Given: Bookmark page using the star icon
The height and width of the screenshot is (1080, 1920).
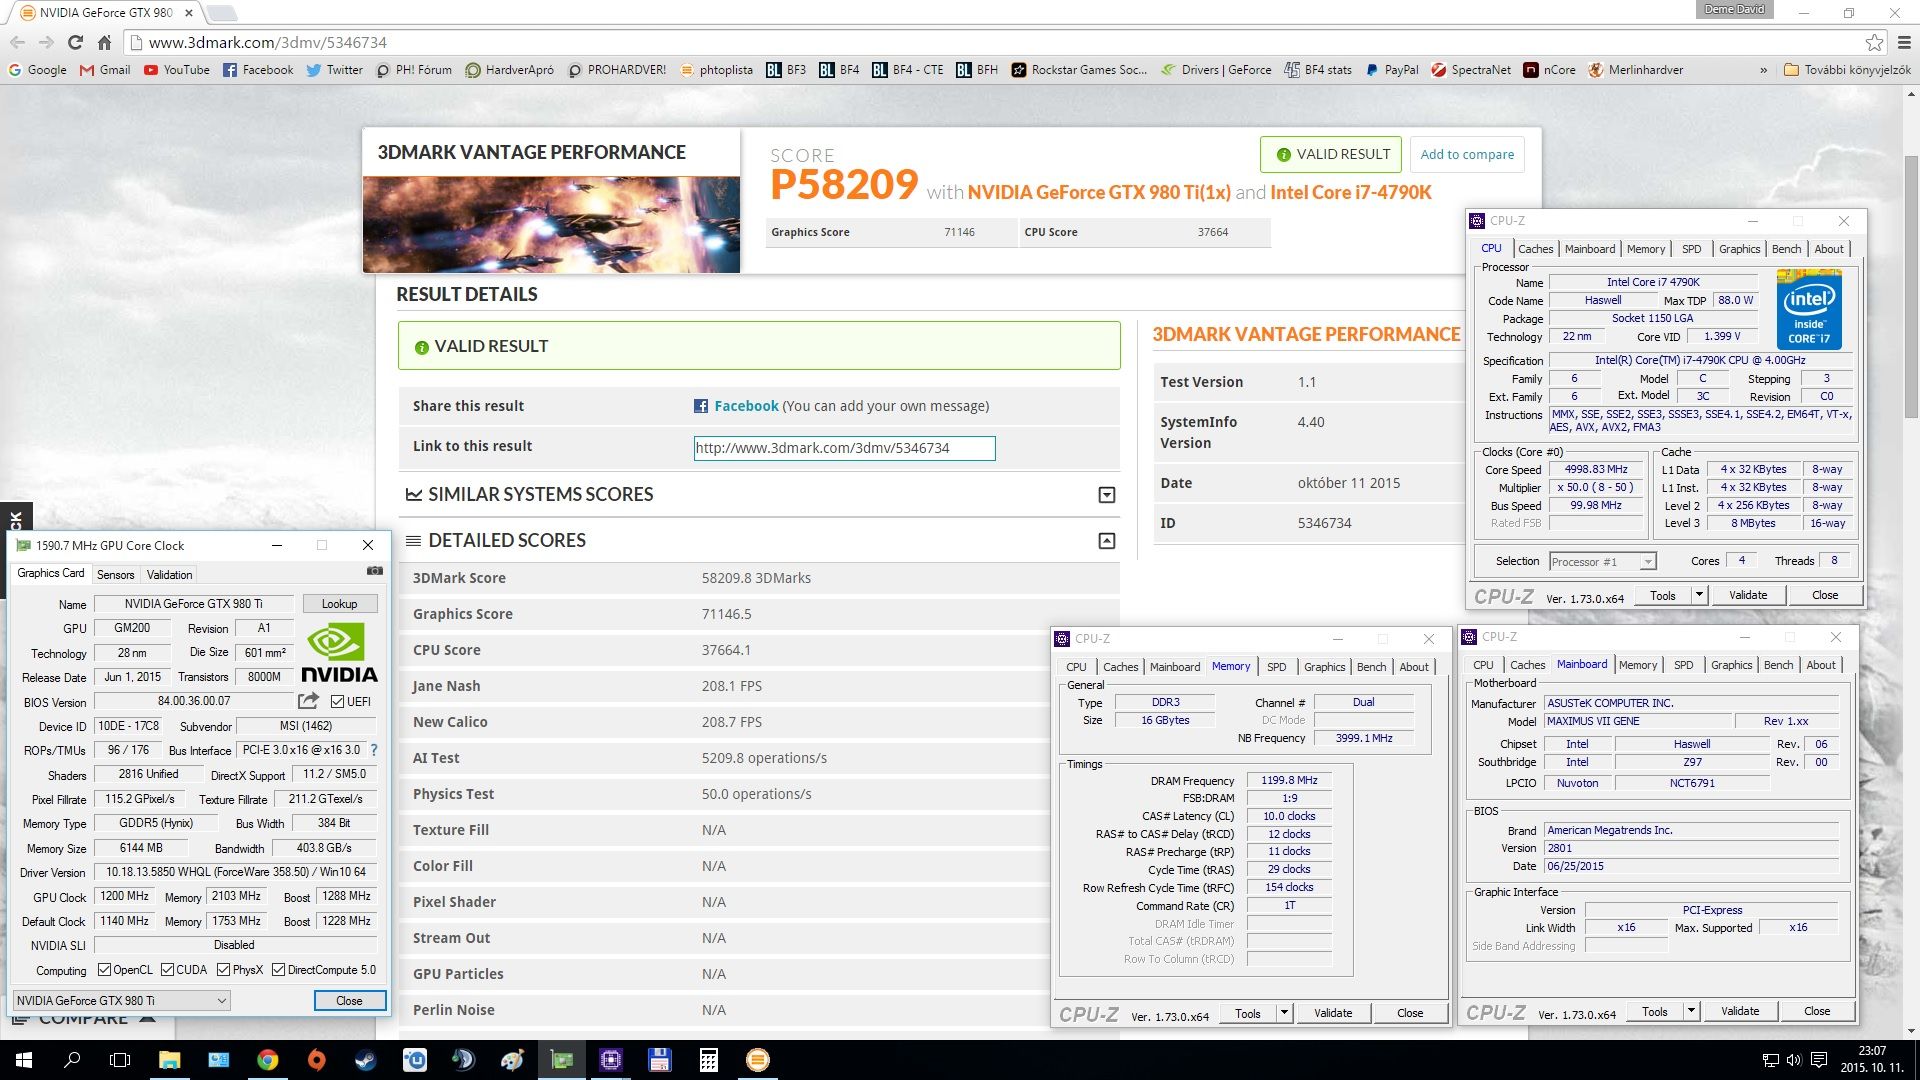Looking at the screenshot, I should tap(1874, 42).
